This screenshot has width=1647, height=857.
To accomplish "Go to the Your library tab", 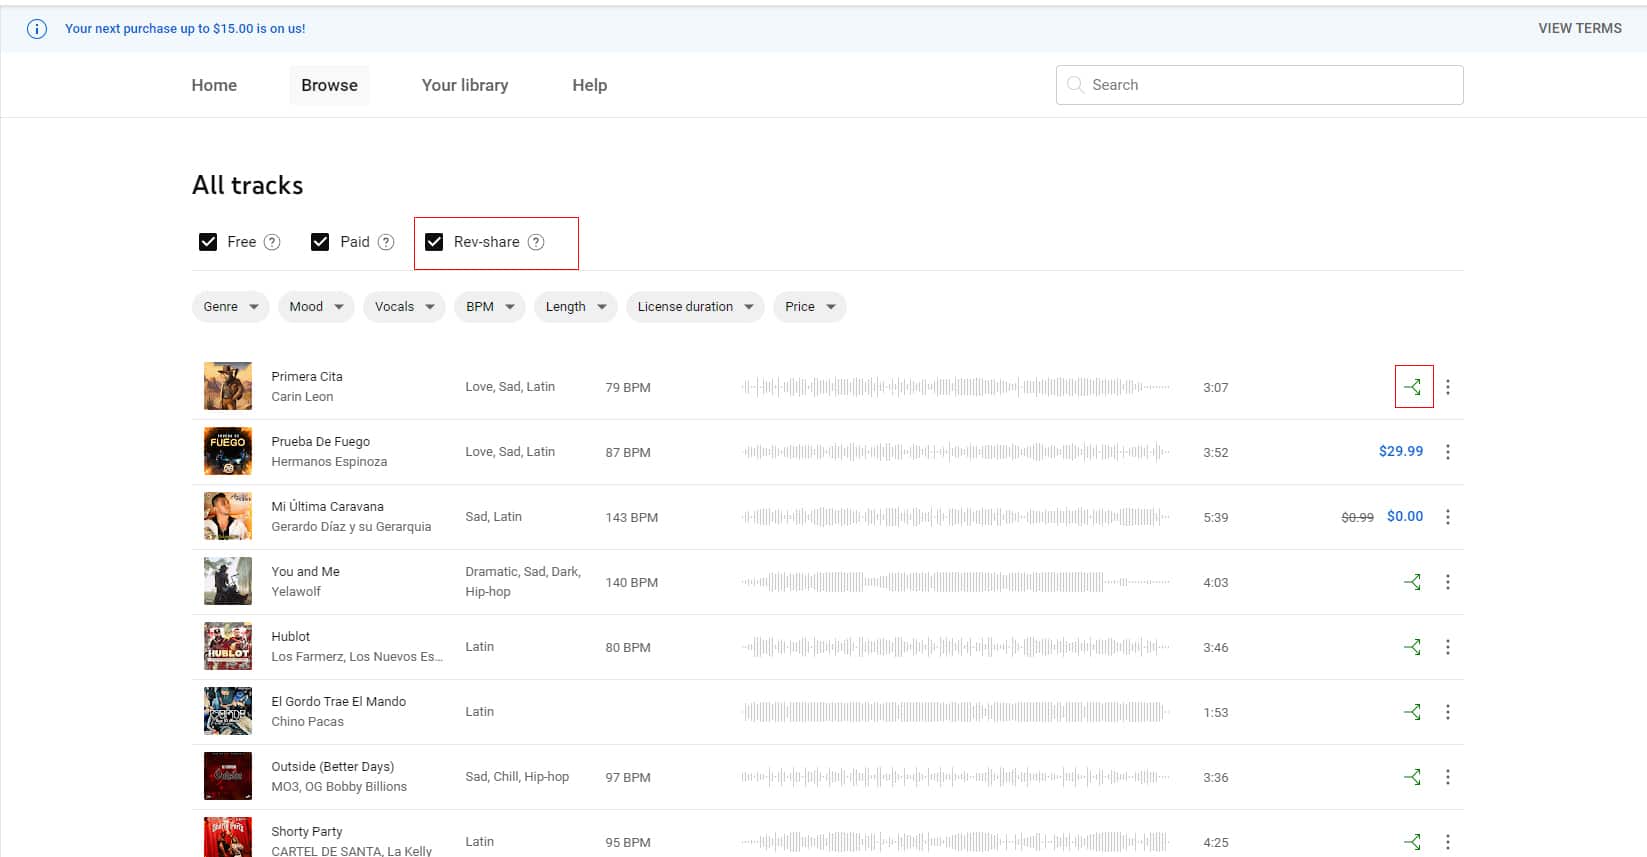I will 464,85.
